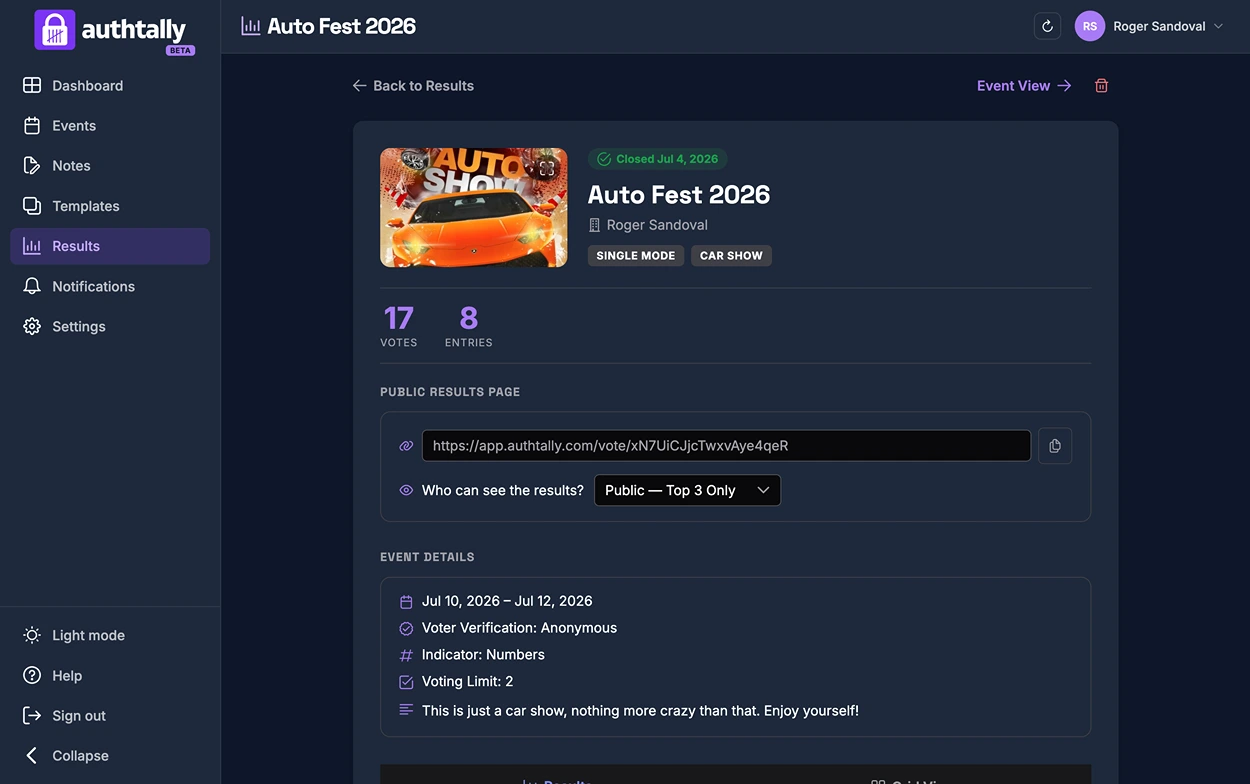Collapse the sidebar
Image resolution: width=1250 pixels, height=784 pixels.
[x=110, y=755]
